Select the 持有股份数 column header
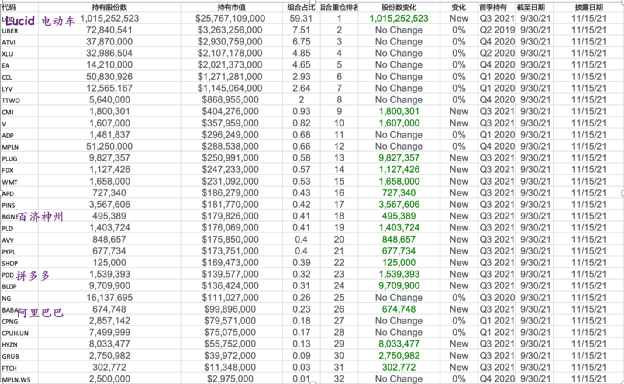This screenshot has width=624, height=384. pos(109,8)
